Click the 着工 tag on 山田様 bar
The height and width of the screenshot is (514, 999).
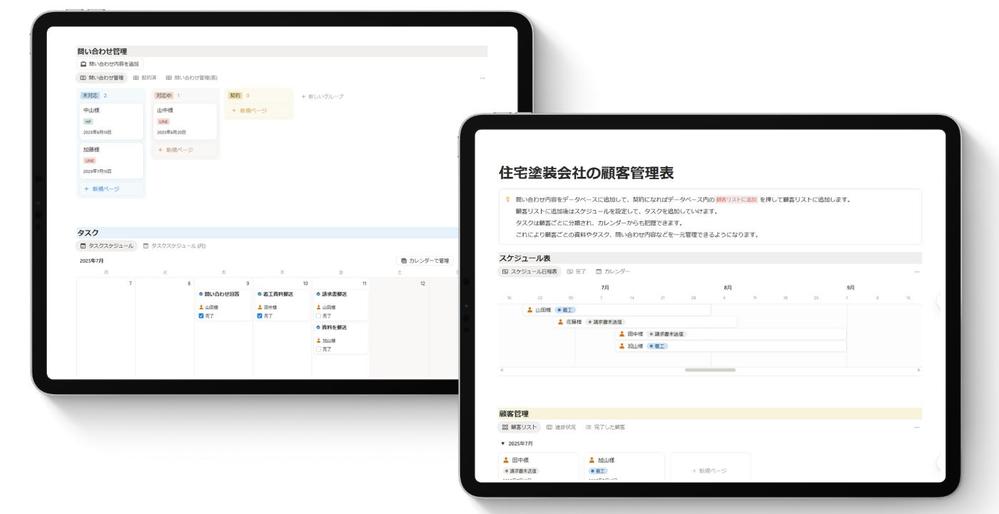pyautogui.click(x=565, y=310)
